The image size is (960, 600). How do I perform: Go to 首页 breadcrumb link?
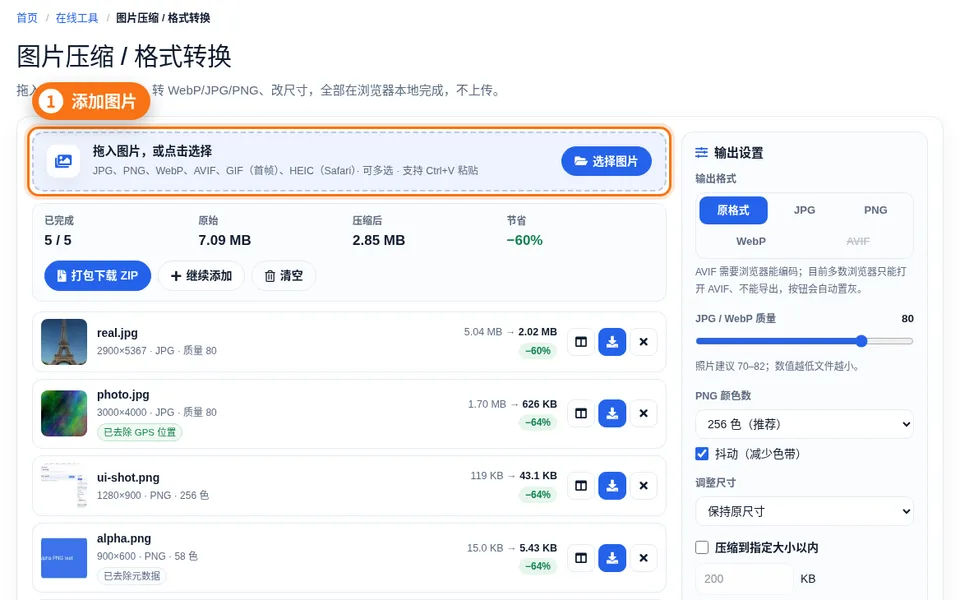pyautogui.click(x=27, y=18)
